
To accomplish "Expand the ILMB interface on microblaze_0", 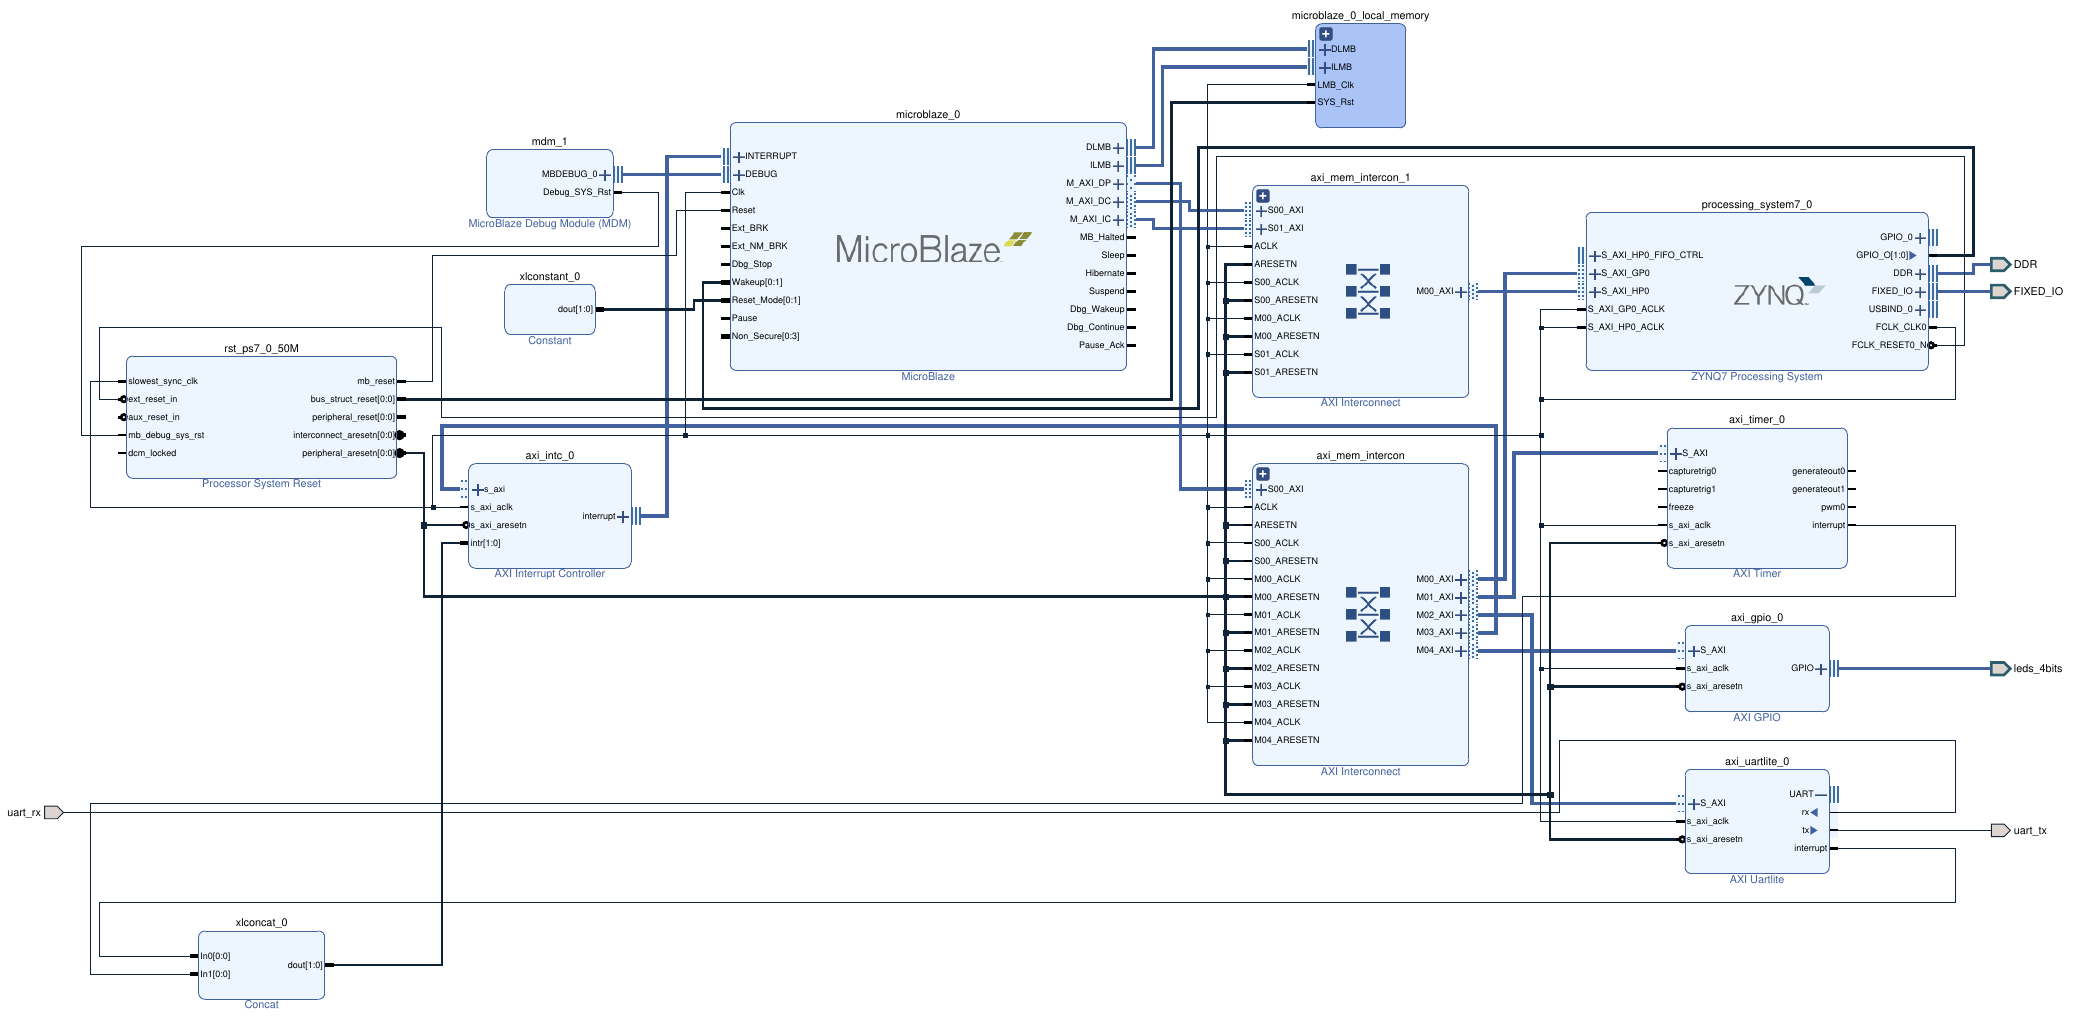I will [1119, 166].
